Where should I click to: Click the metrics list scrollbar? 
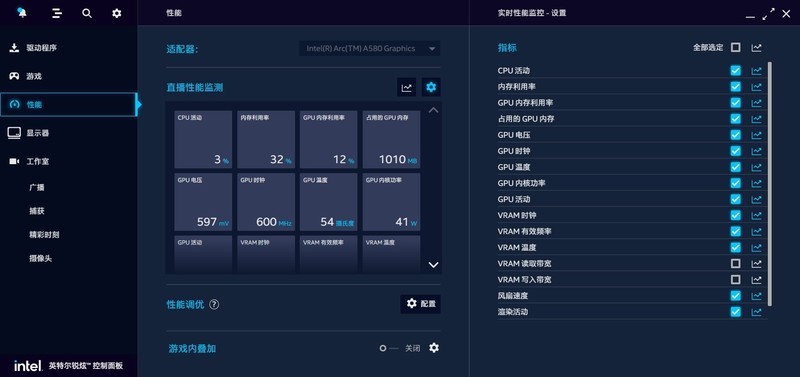coord(769,184)
